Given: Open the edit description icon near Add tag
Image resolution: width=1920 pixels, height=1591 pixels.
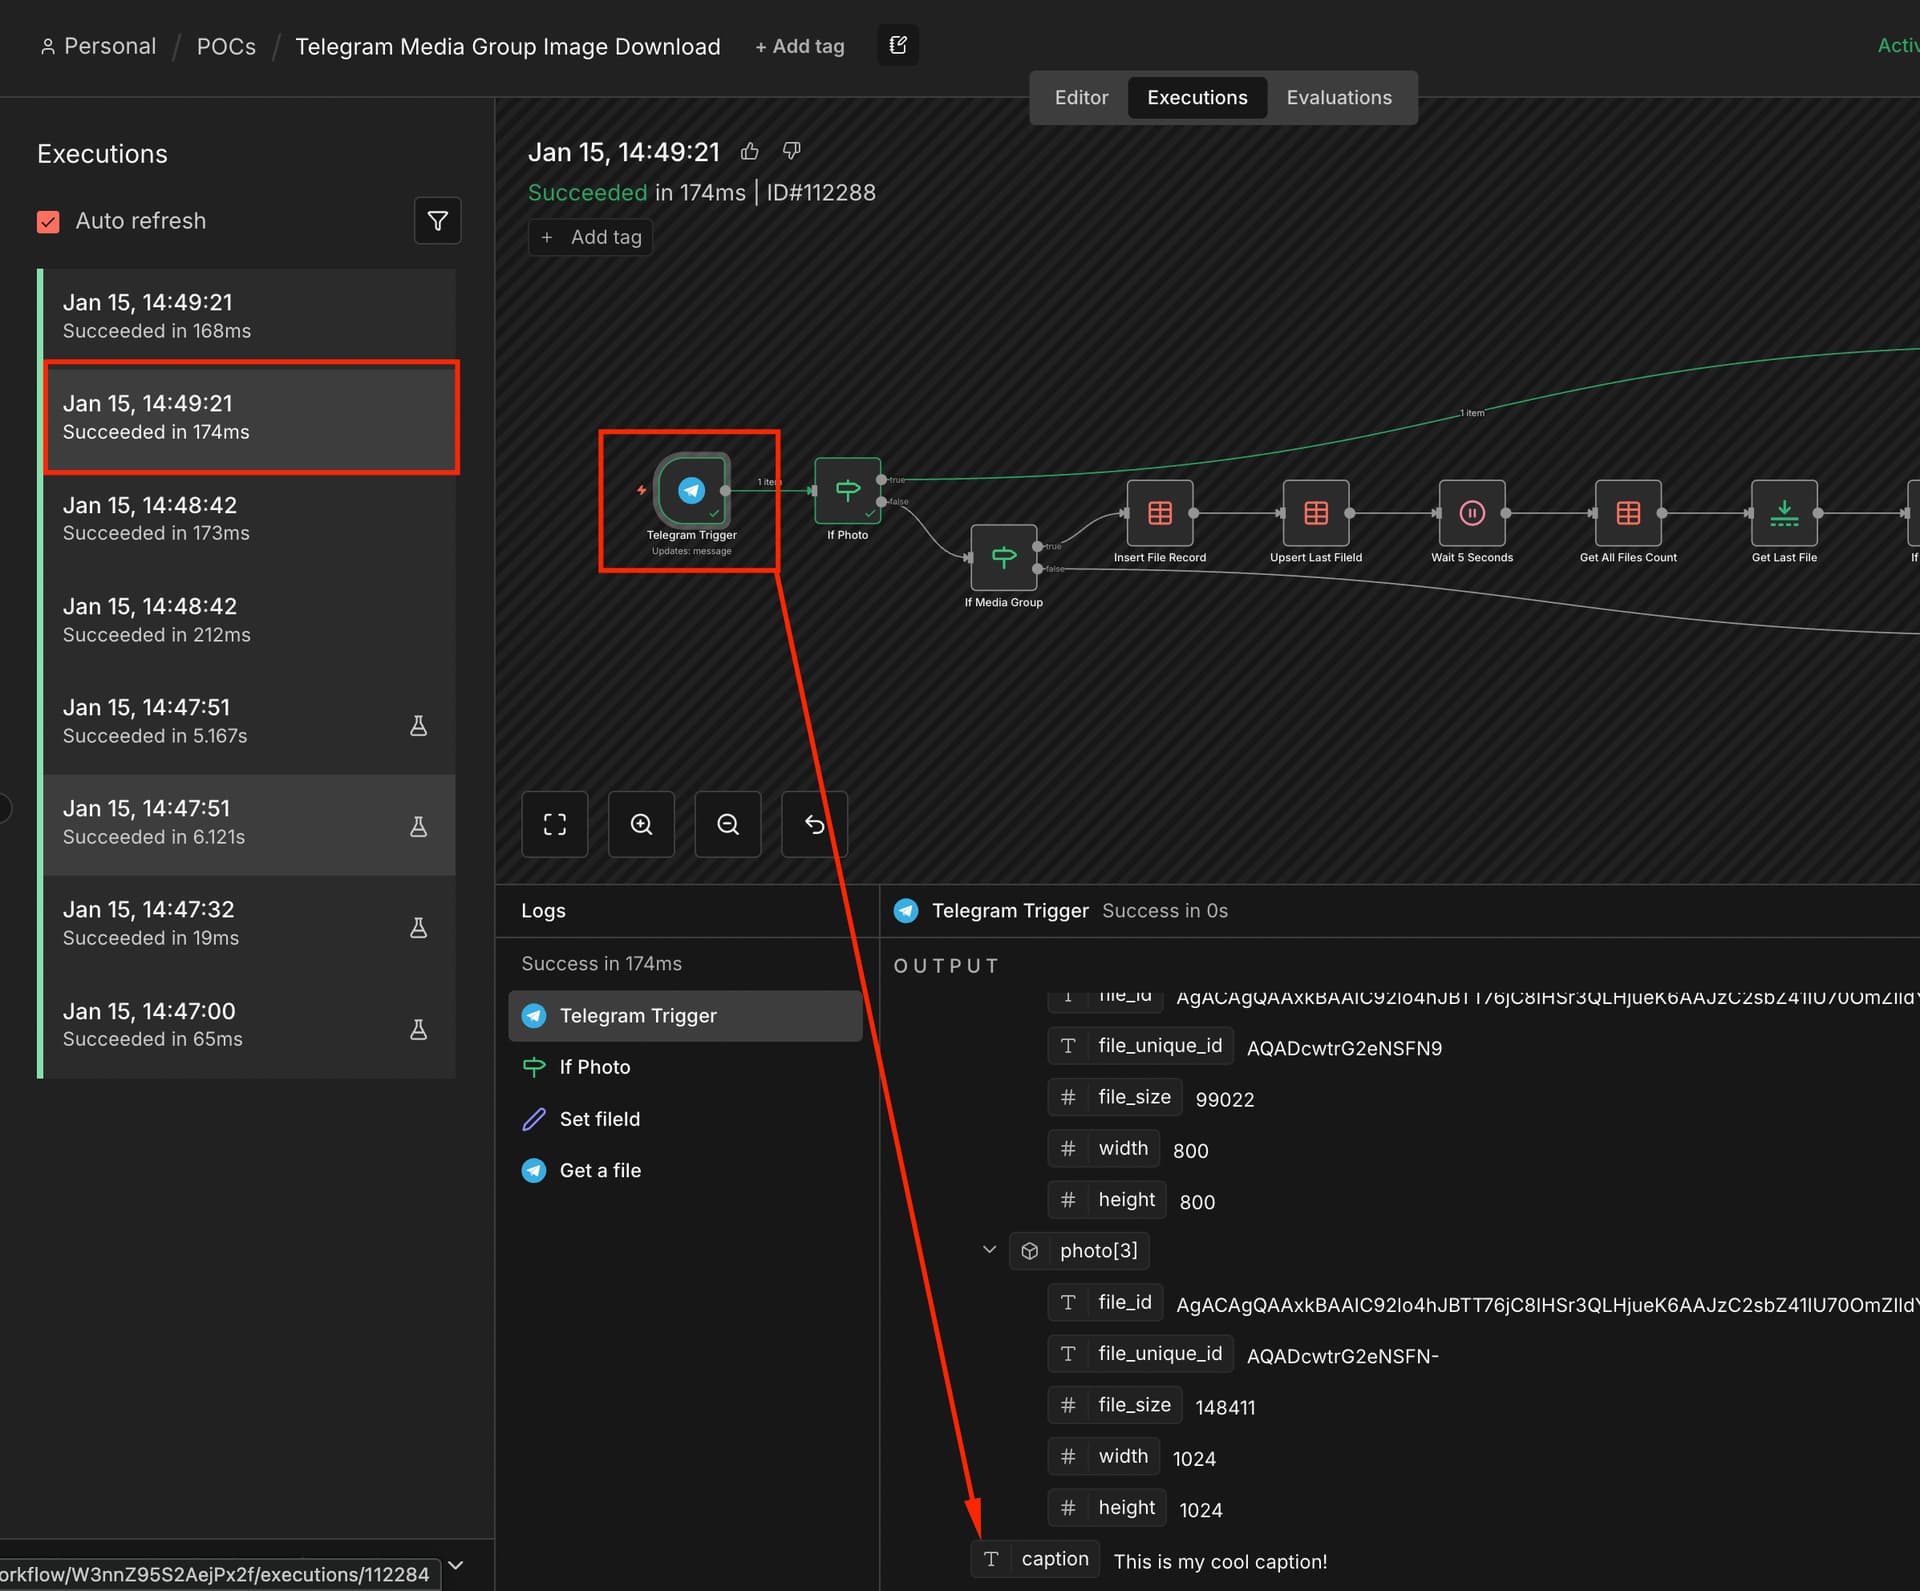Looking at the screenshot, I should click(x=897, y=46).
